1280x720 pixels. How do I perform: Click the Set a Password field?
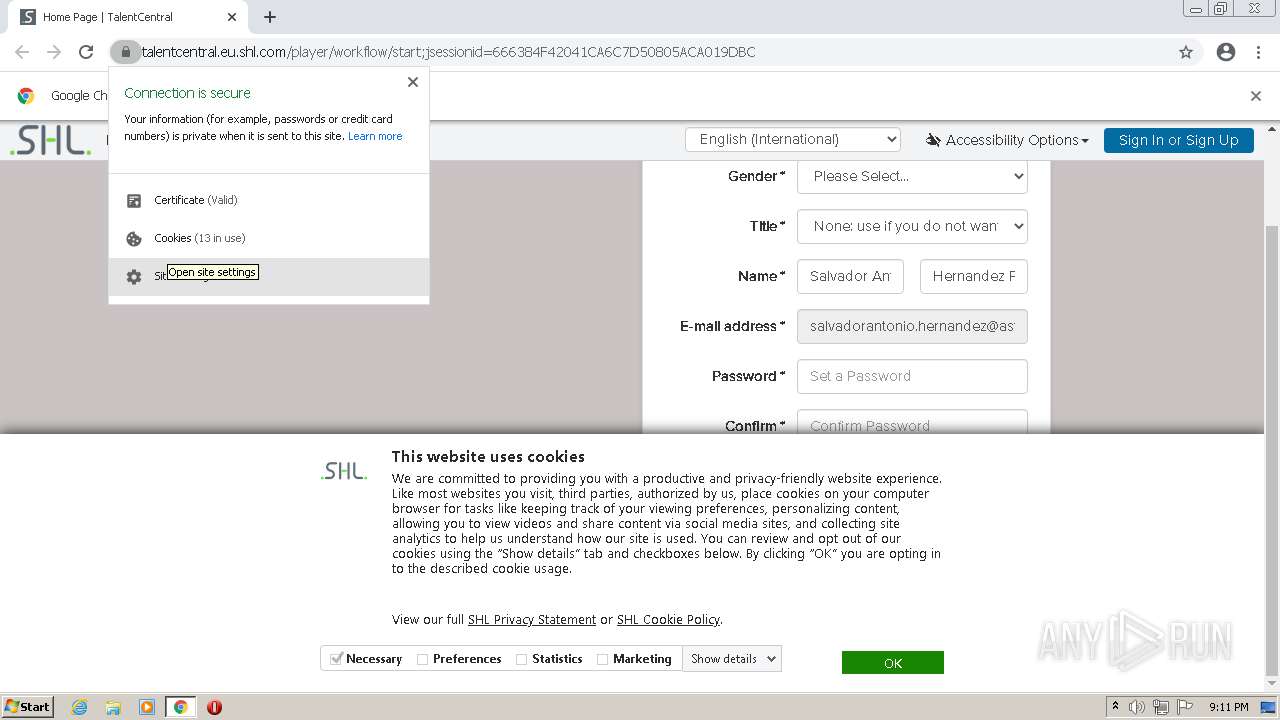pos(912,376)
